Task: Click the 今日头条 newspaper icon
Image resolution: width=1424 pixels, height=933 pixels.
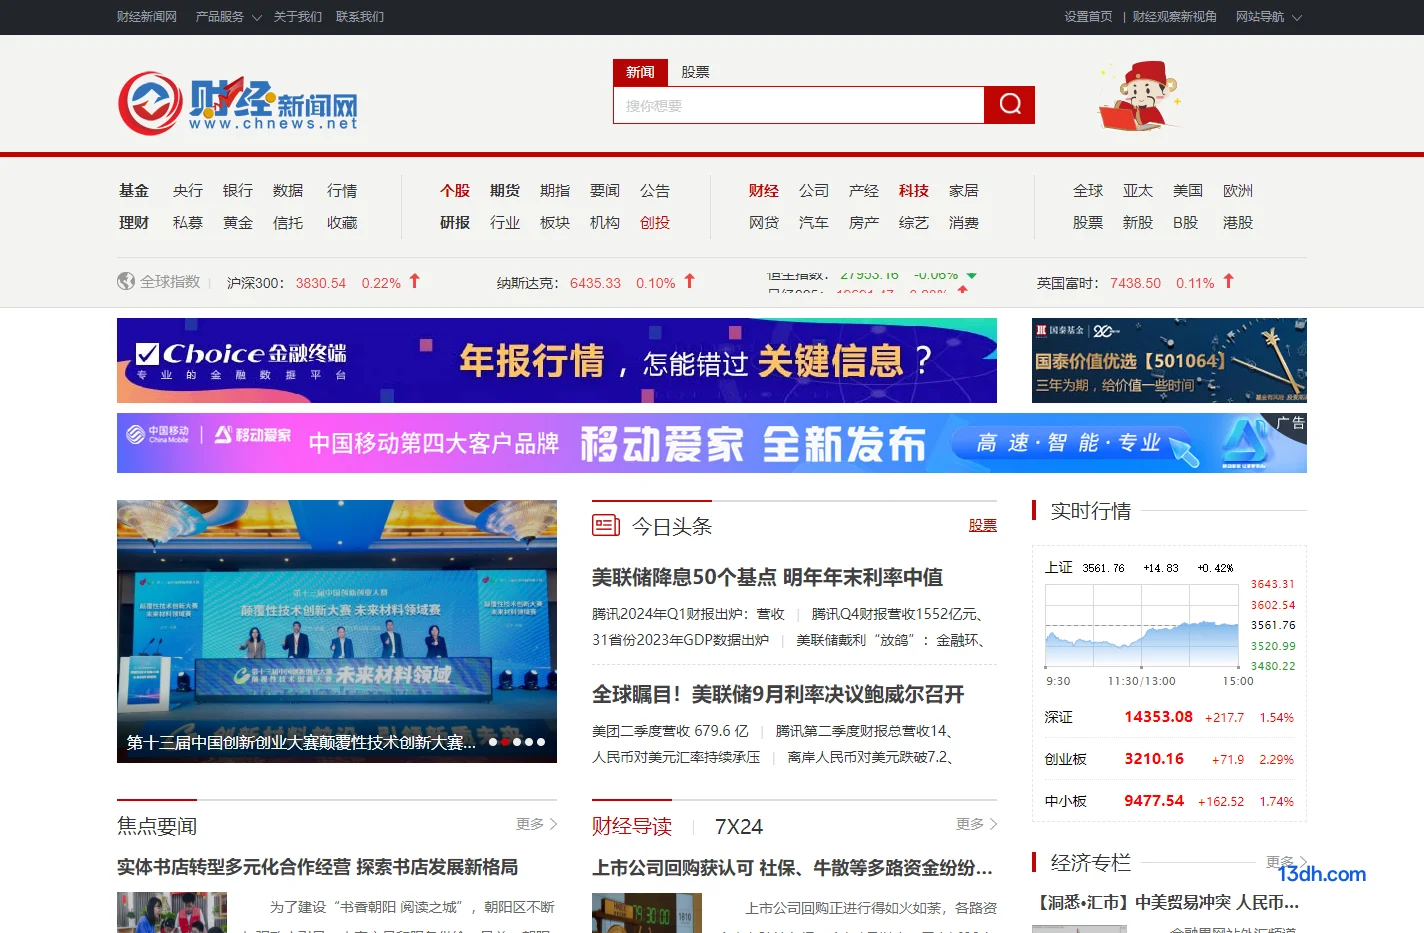Action: (x=606, y=525)
